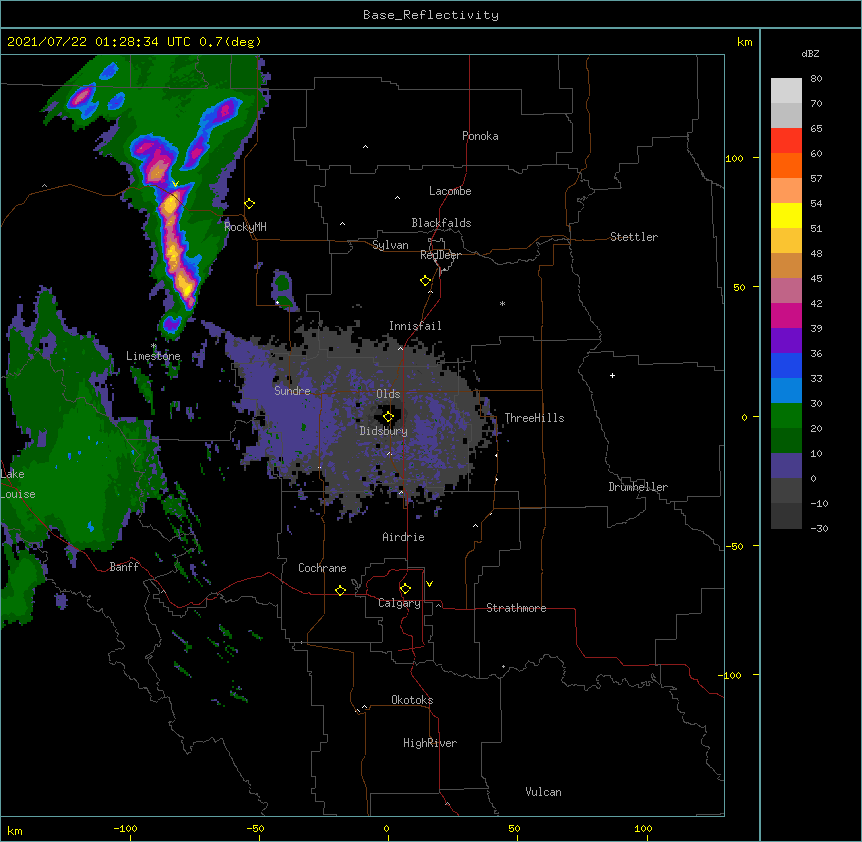Select the Blackfalds label
Viewport: 862px width, 842px height.
pos(441,223)
